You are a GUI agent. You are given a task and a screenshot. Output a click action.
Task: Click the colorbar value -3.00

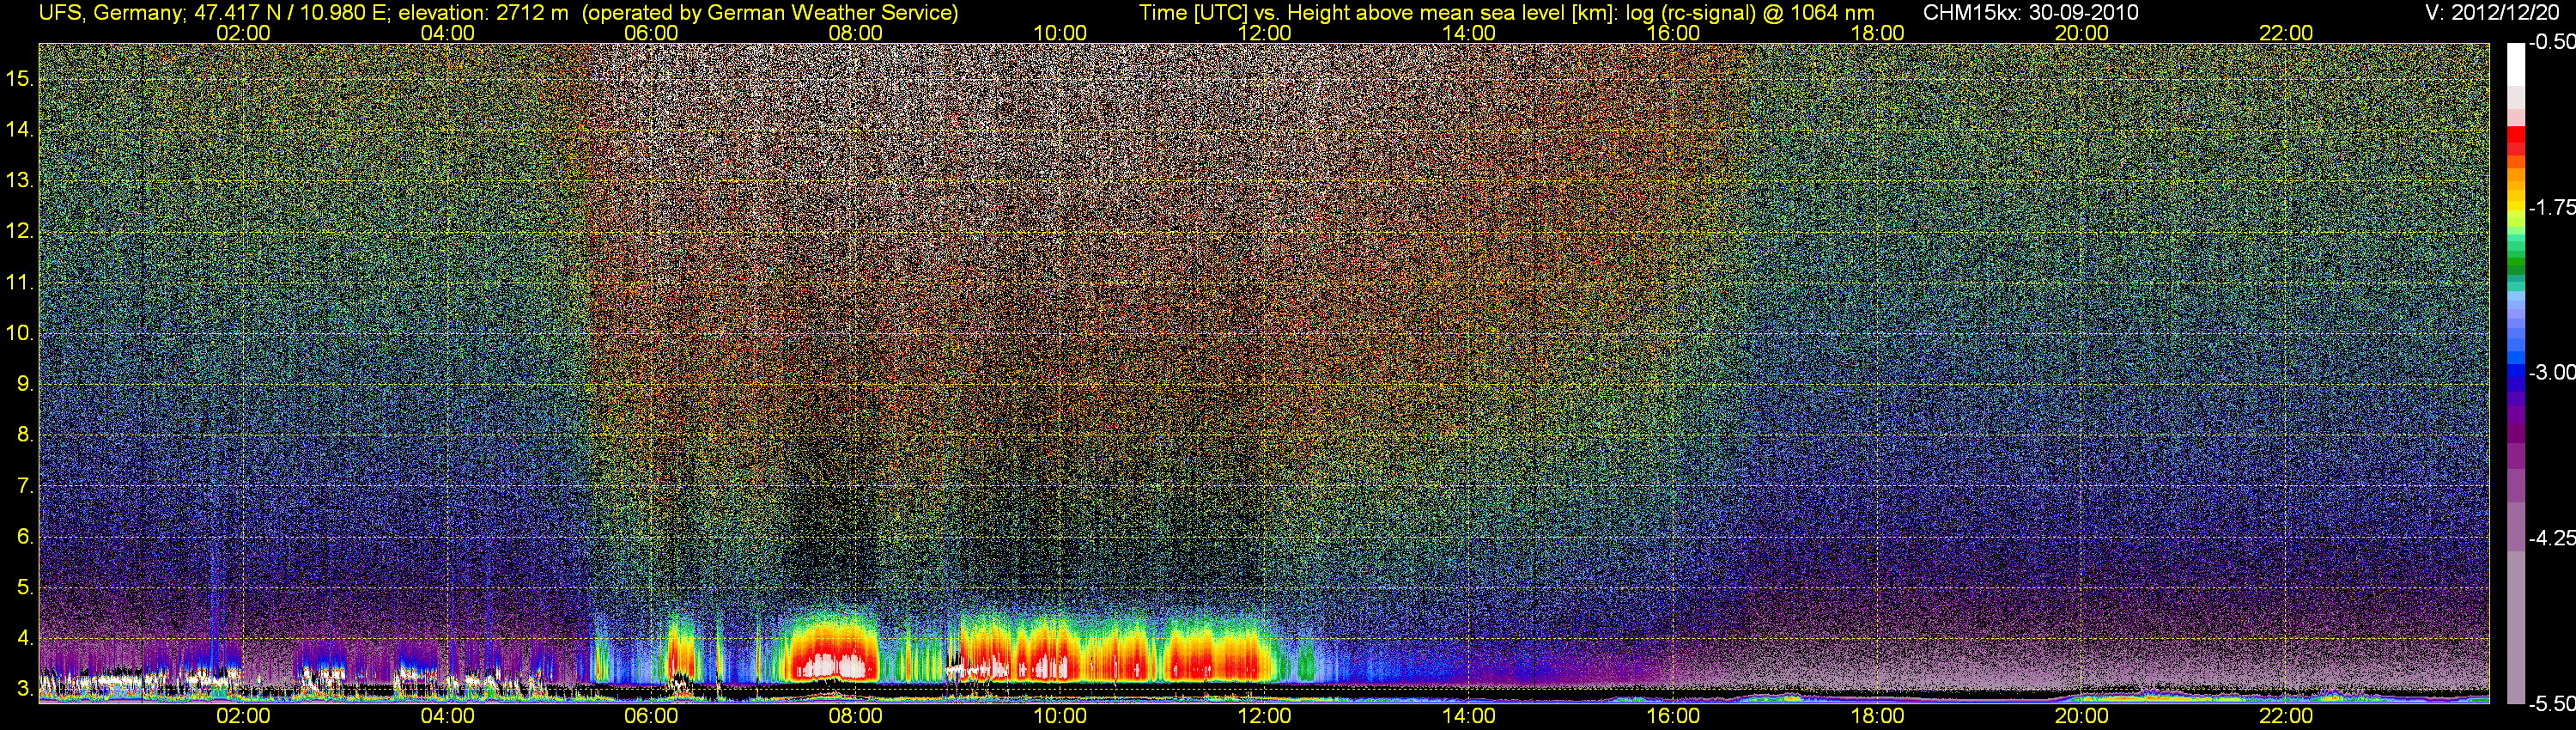(2552, 372)
